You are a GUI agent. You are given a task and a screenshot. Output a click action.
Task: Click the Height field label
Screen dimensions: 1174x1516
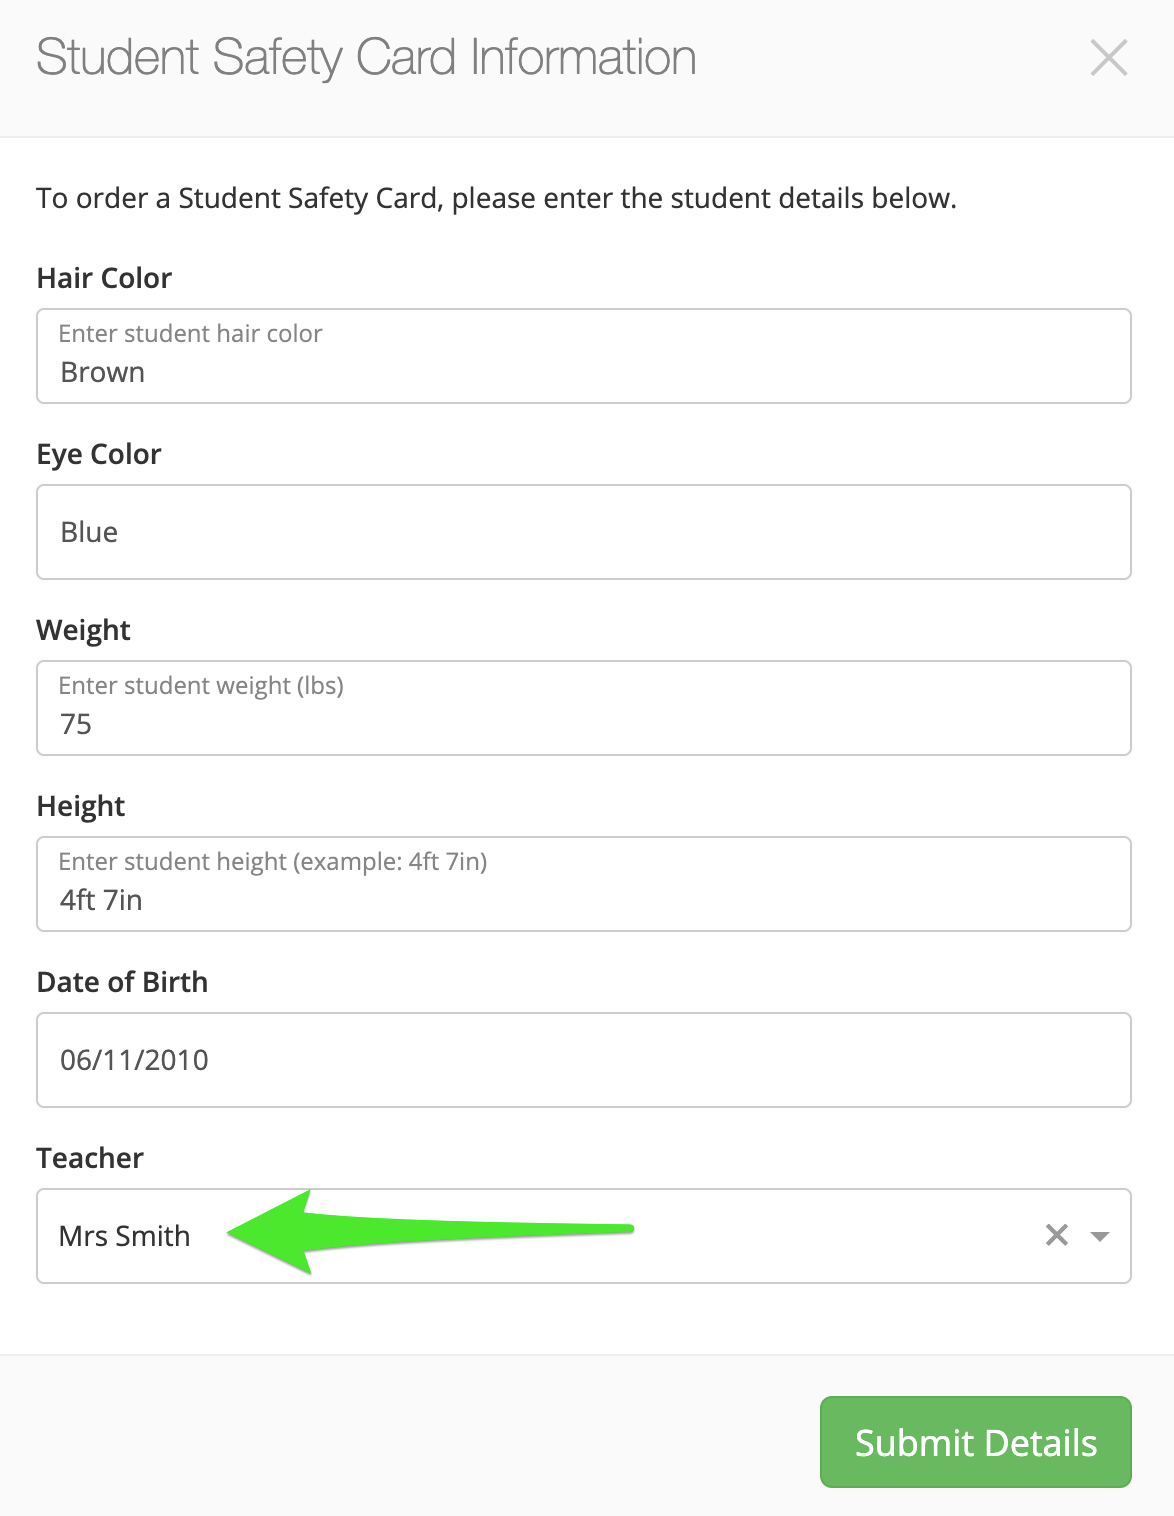(81, 806)
